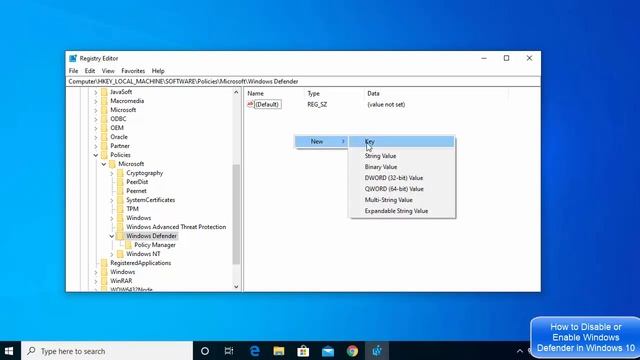The image size is (640, 360).
Task: Expand the ODBC tree node
Action: pos(96,119)
